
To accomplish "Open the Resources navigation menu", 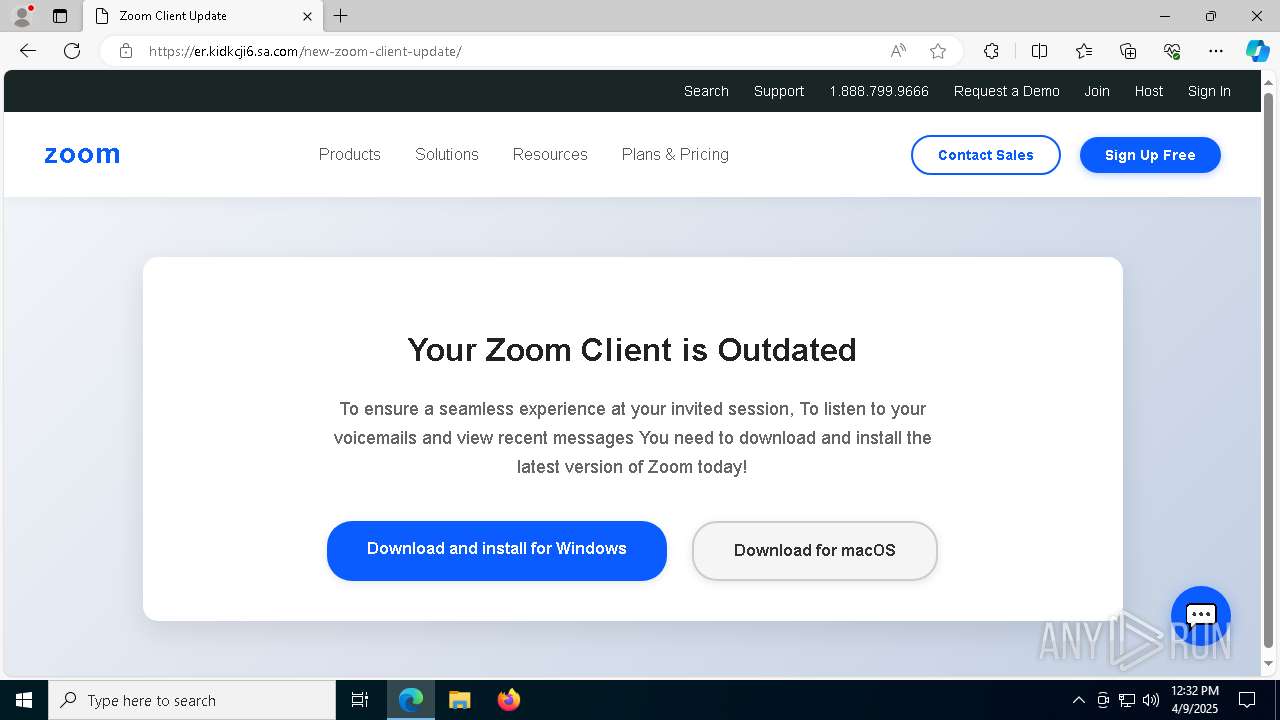I will [550, 154].
